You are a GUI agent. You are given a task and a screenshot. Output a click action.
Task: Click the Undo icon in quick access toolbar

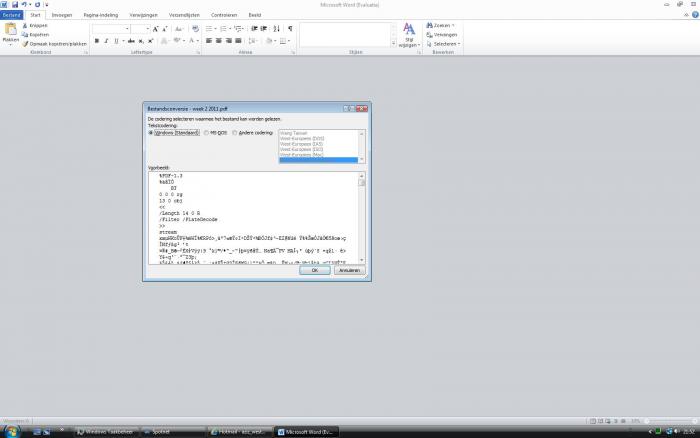pos(24,4)
